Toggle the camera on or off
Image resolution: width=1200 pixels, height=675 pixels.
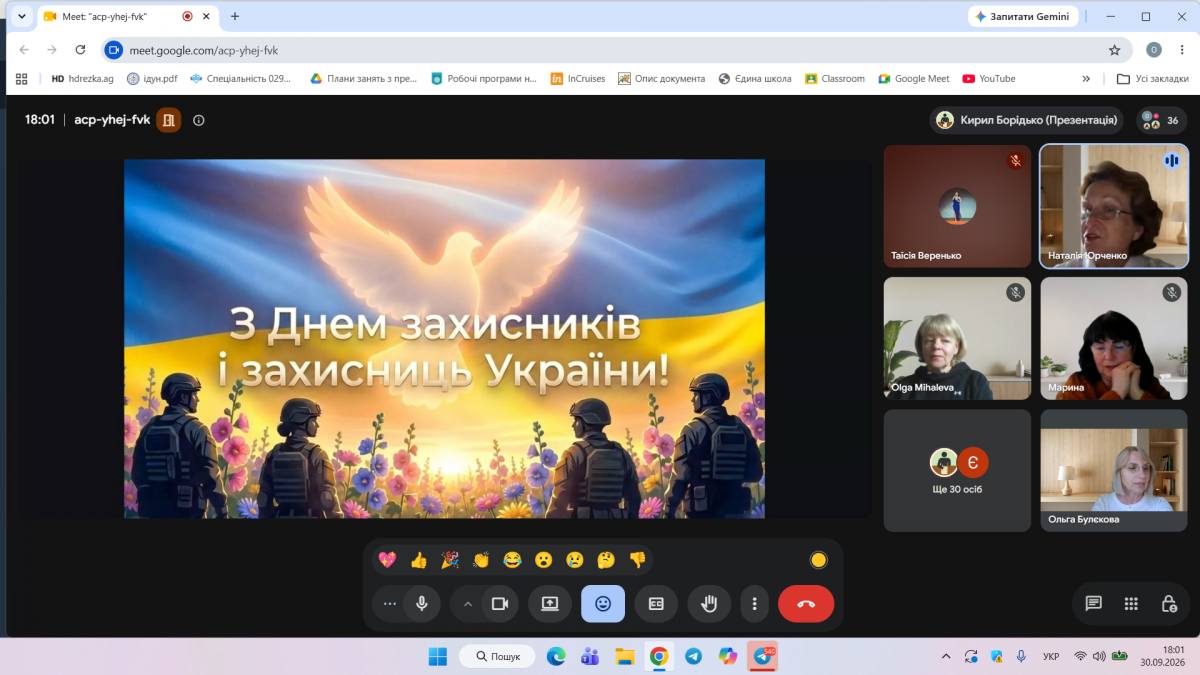tap(500, 604)
